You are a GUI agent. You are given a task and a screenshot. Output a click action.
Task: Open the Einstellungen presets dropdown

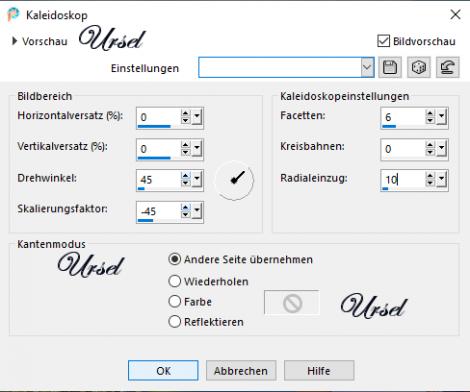click(x=367, y=67)
